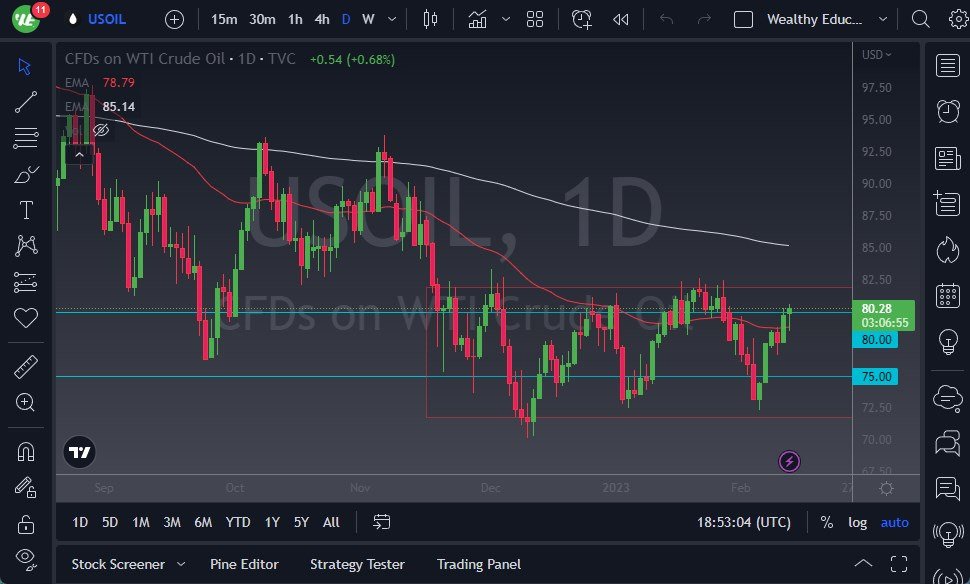Viewport: 970px width, 584px height.
Task: Set date range to 3M
Action: click(172, 522)
